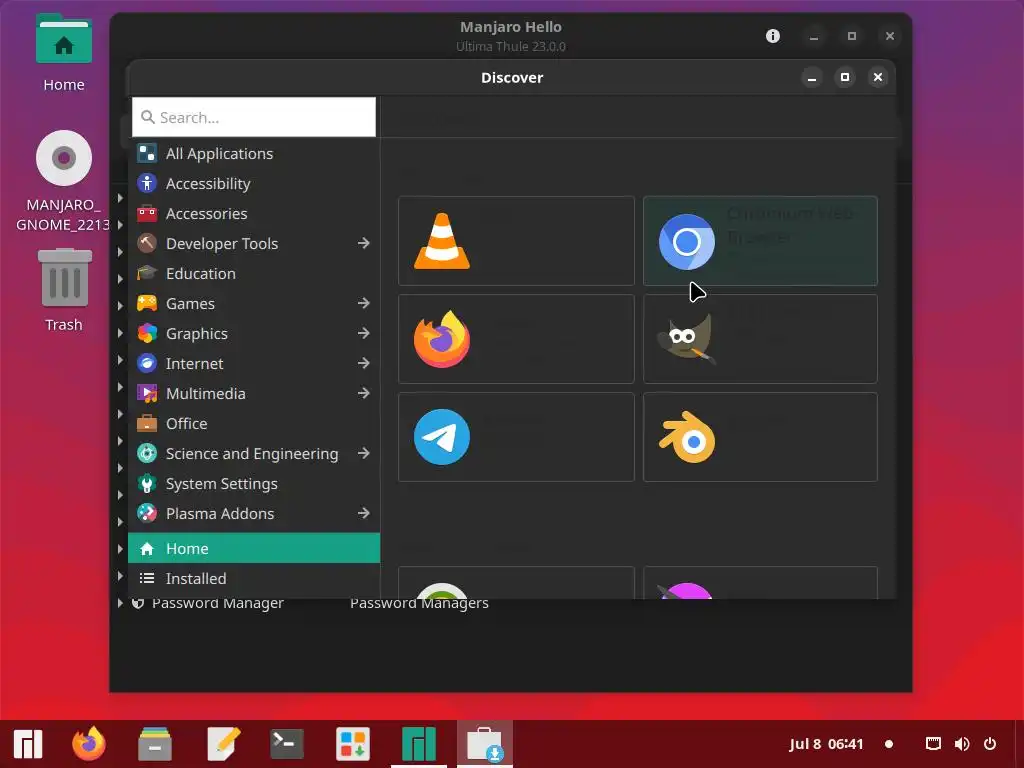
Task: Launch Firefox from the taskbar
Action: click(89, 744)
